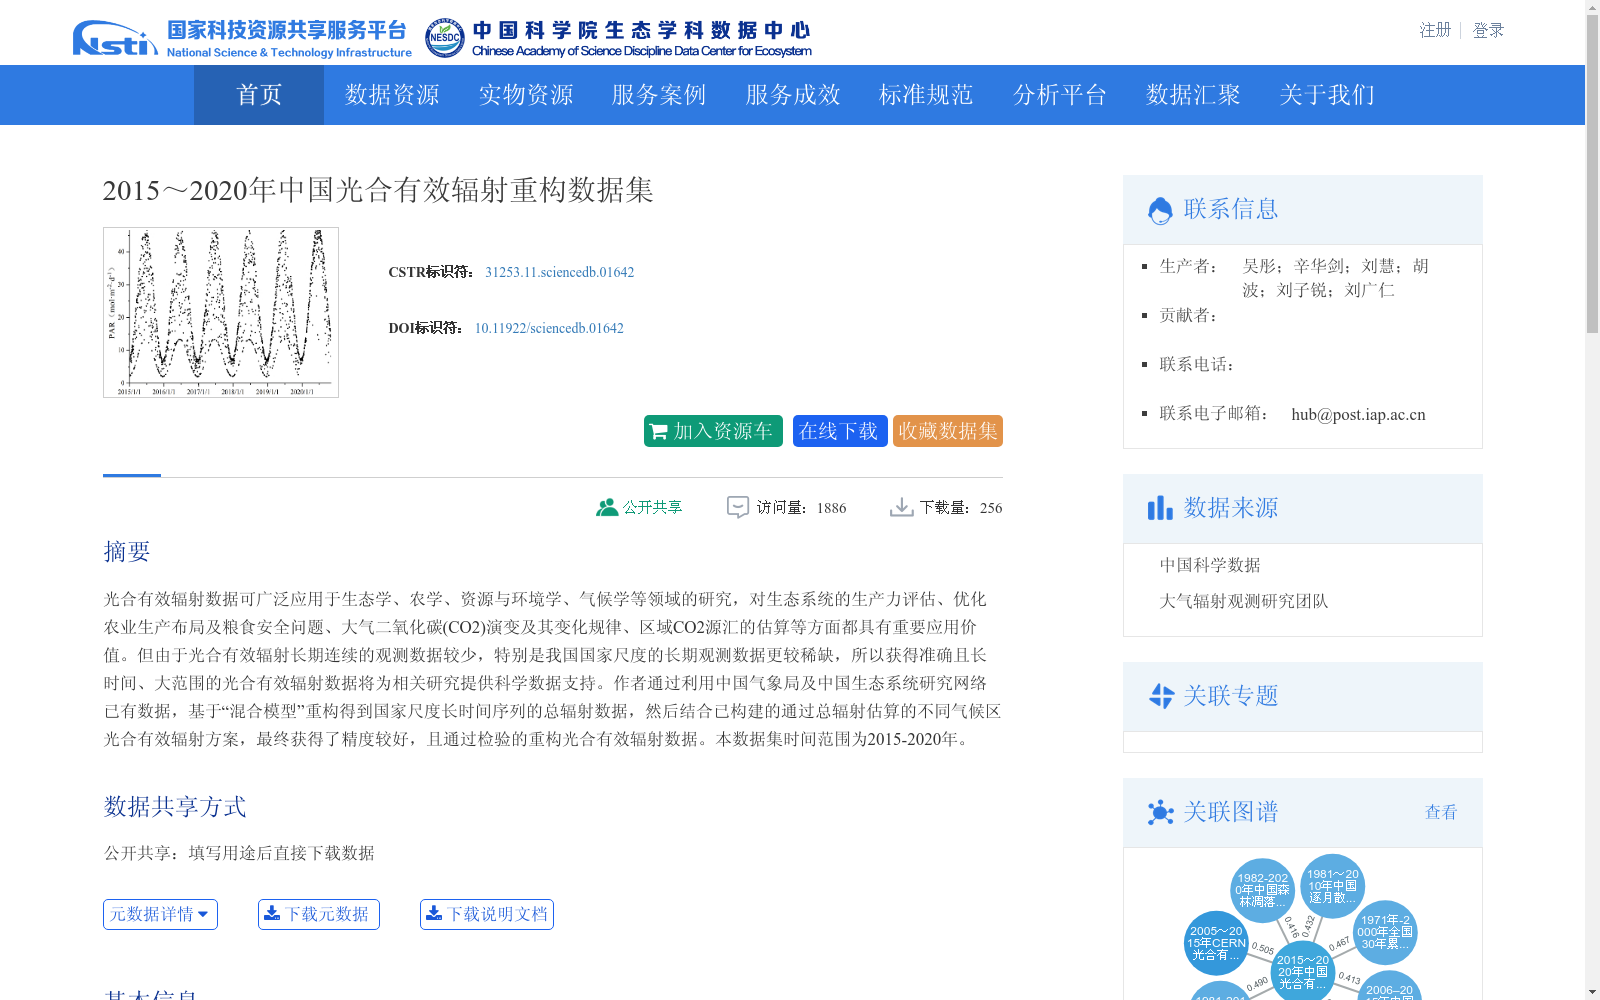Click the 访问量 comment icon
1600x1000 pixels.
coord(738,507)
